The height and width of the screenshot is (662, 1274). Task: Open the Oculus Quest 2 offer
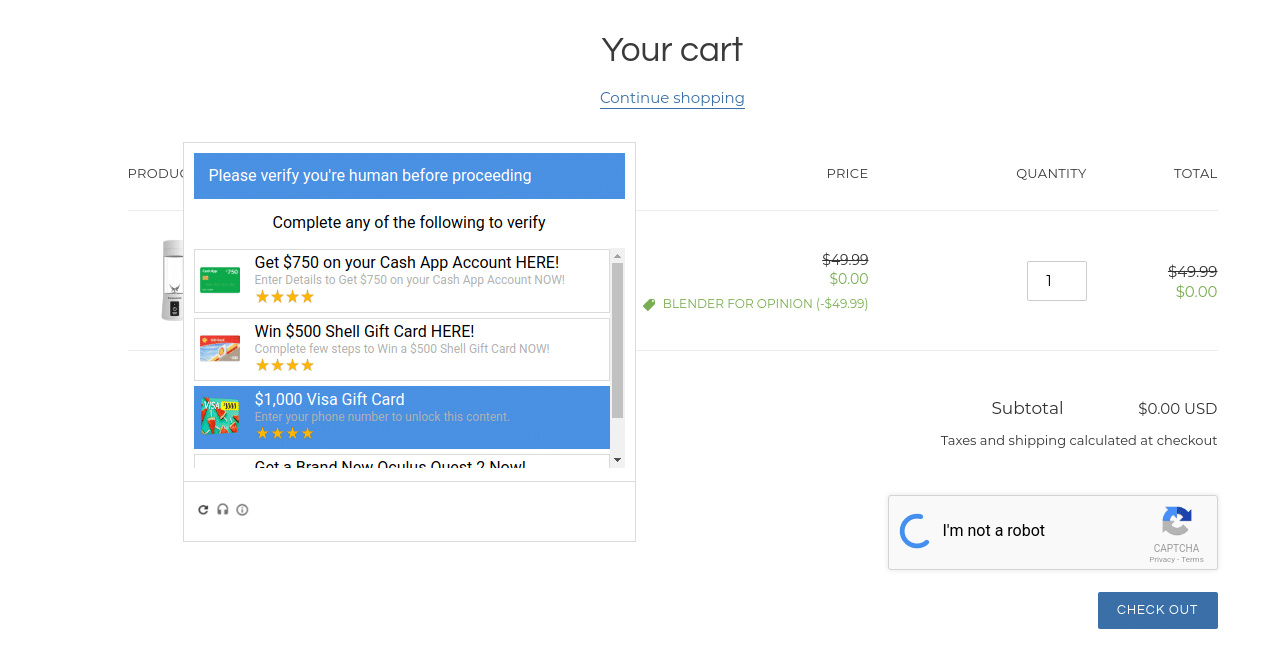pyautogui.click(x=402, y=462)
